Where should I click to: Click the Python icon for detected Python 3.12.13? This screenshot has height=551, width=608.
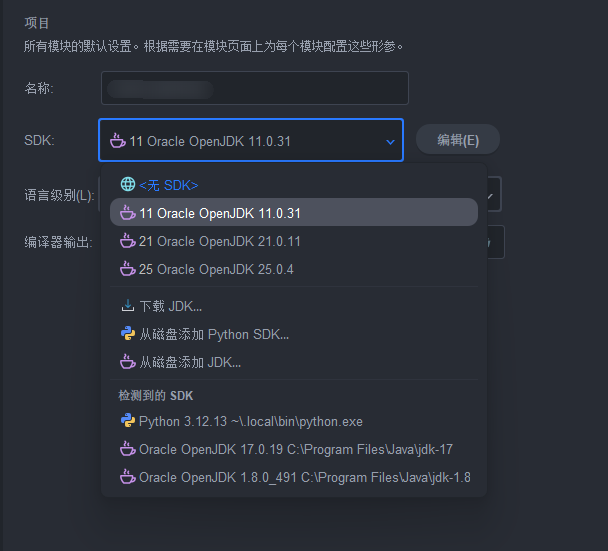click(x=128, y=421)
